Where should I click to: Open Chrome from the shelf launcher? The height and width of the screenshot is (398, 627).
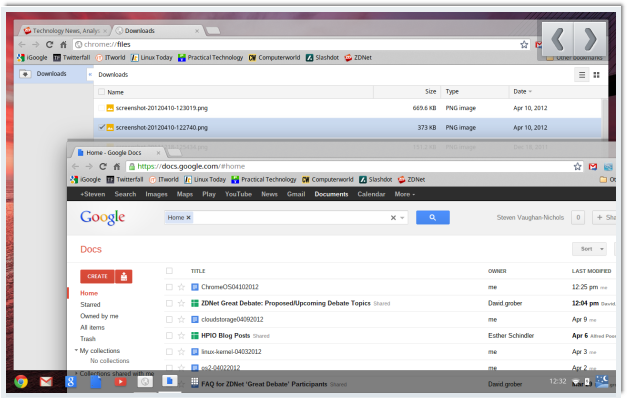click(x=21, y=382)
